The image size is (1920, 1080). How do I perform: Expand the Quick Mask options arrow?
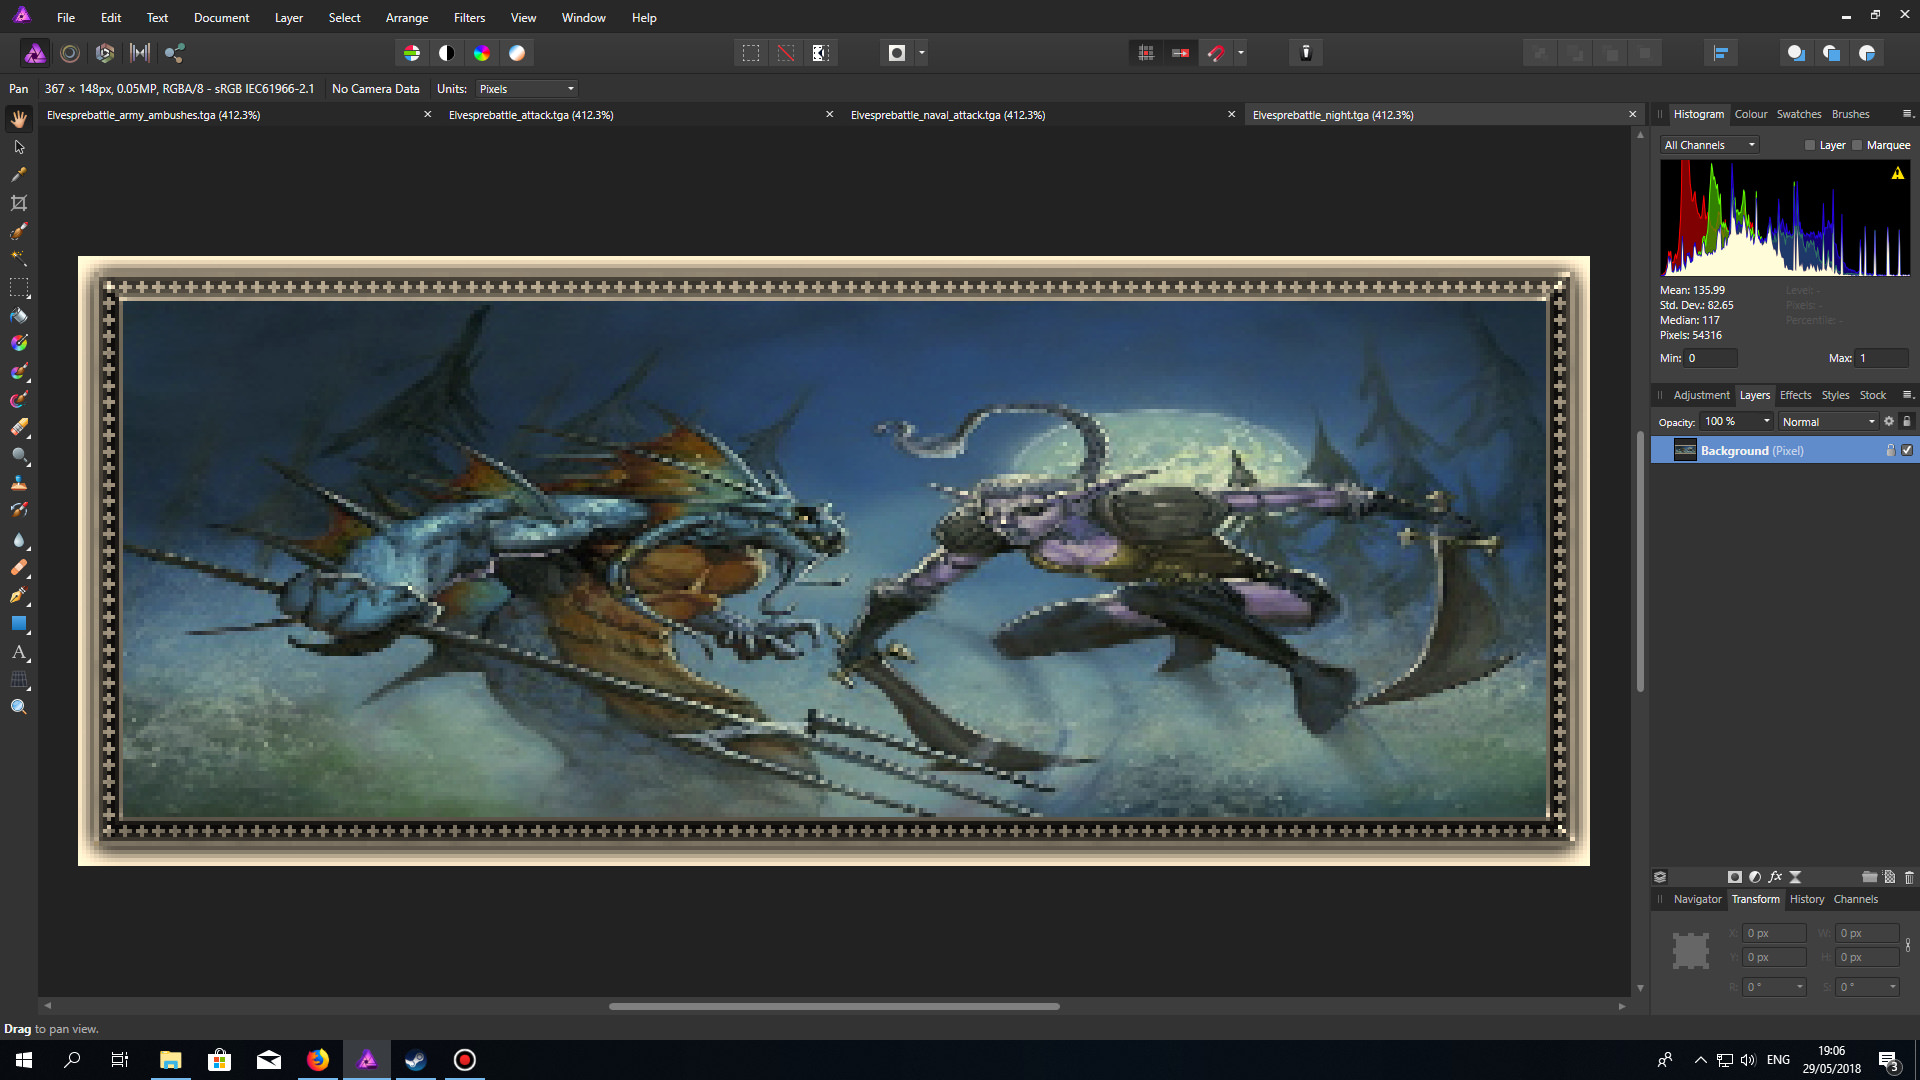tap(922, 53)
